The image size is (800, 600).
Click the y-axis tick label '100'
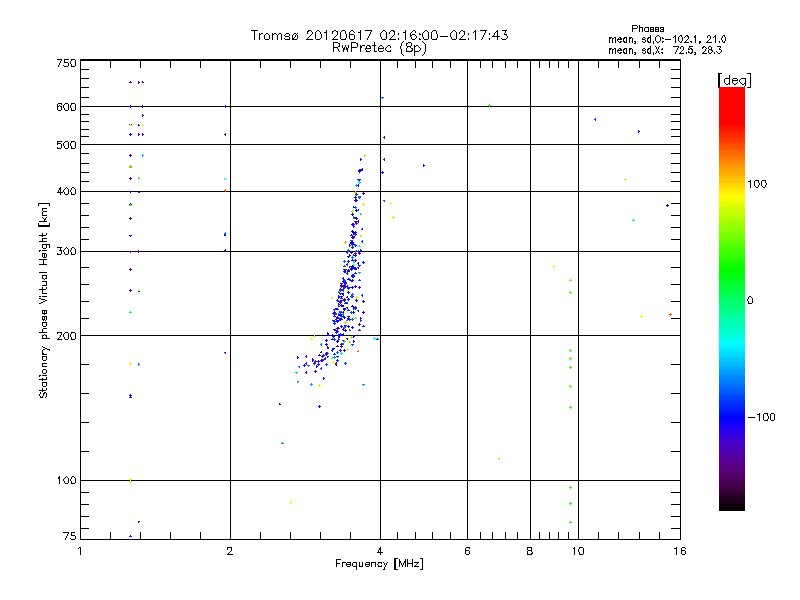coord(66,481)
